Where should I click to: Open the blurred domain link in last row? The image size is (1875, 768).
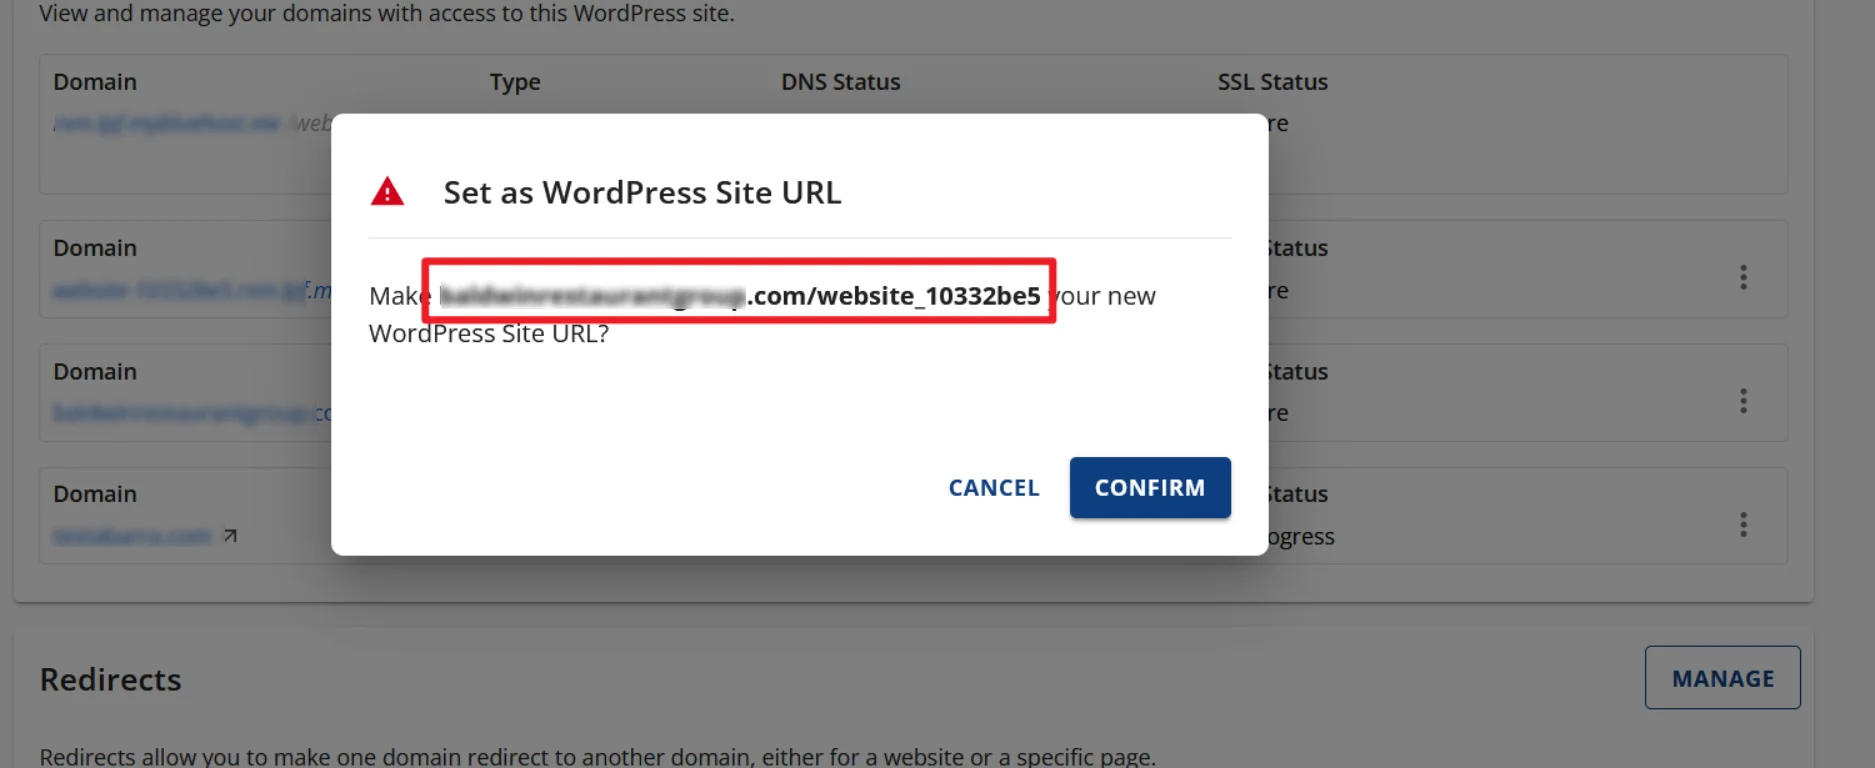pos(132,537)
